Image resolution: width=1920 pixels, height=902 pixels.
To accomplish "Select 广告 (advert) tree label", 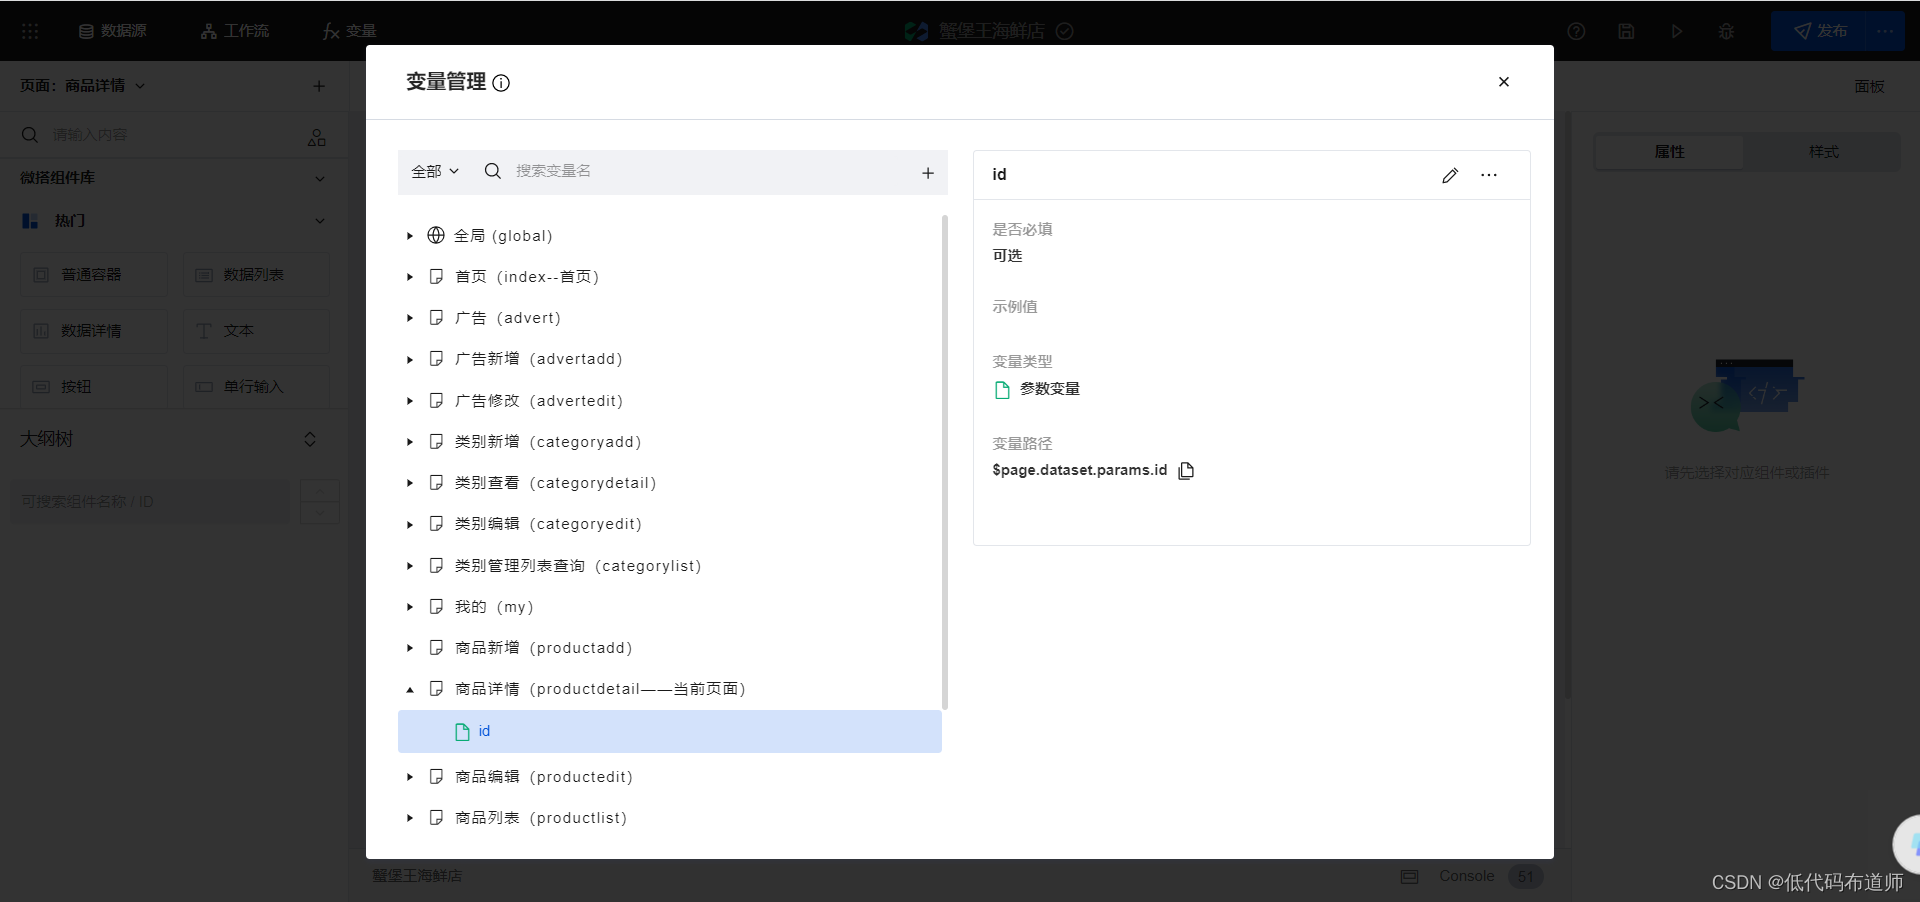I will click(508, 318).
